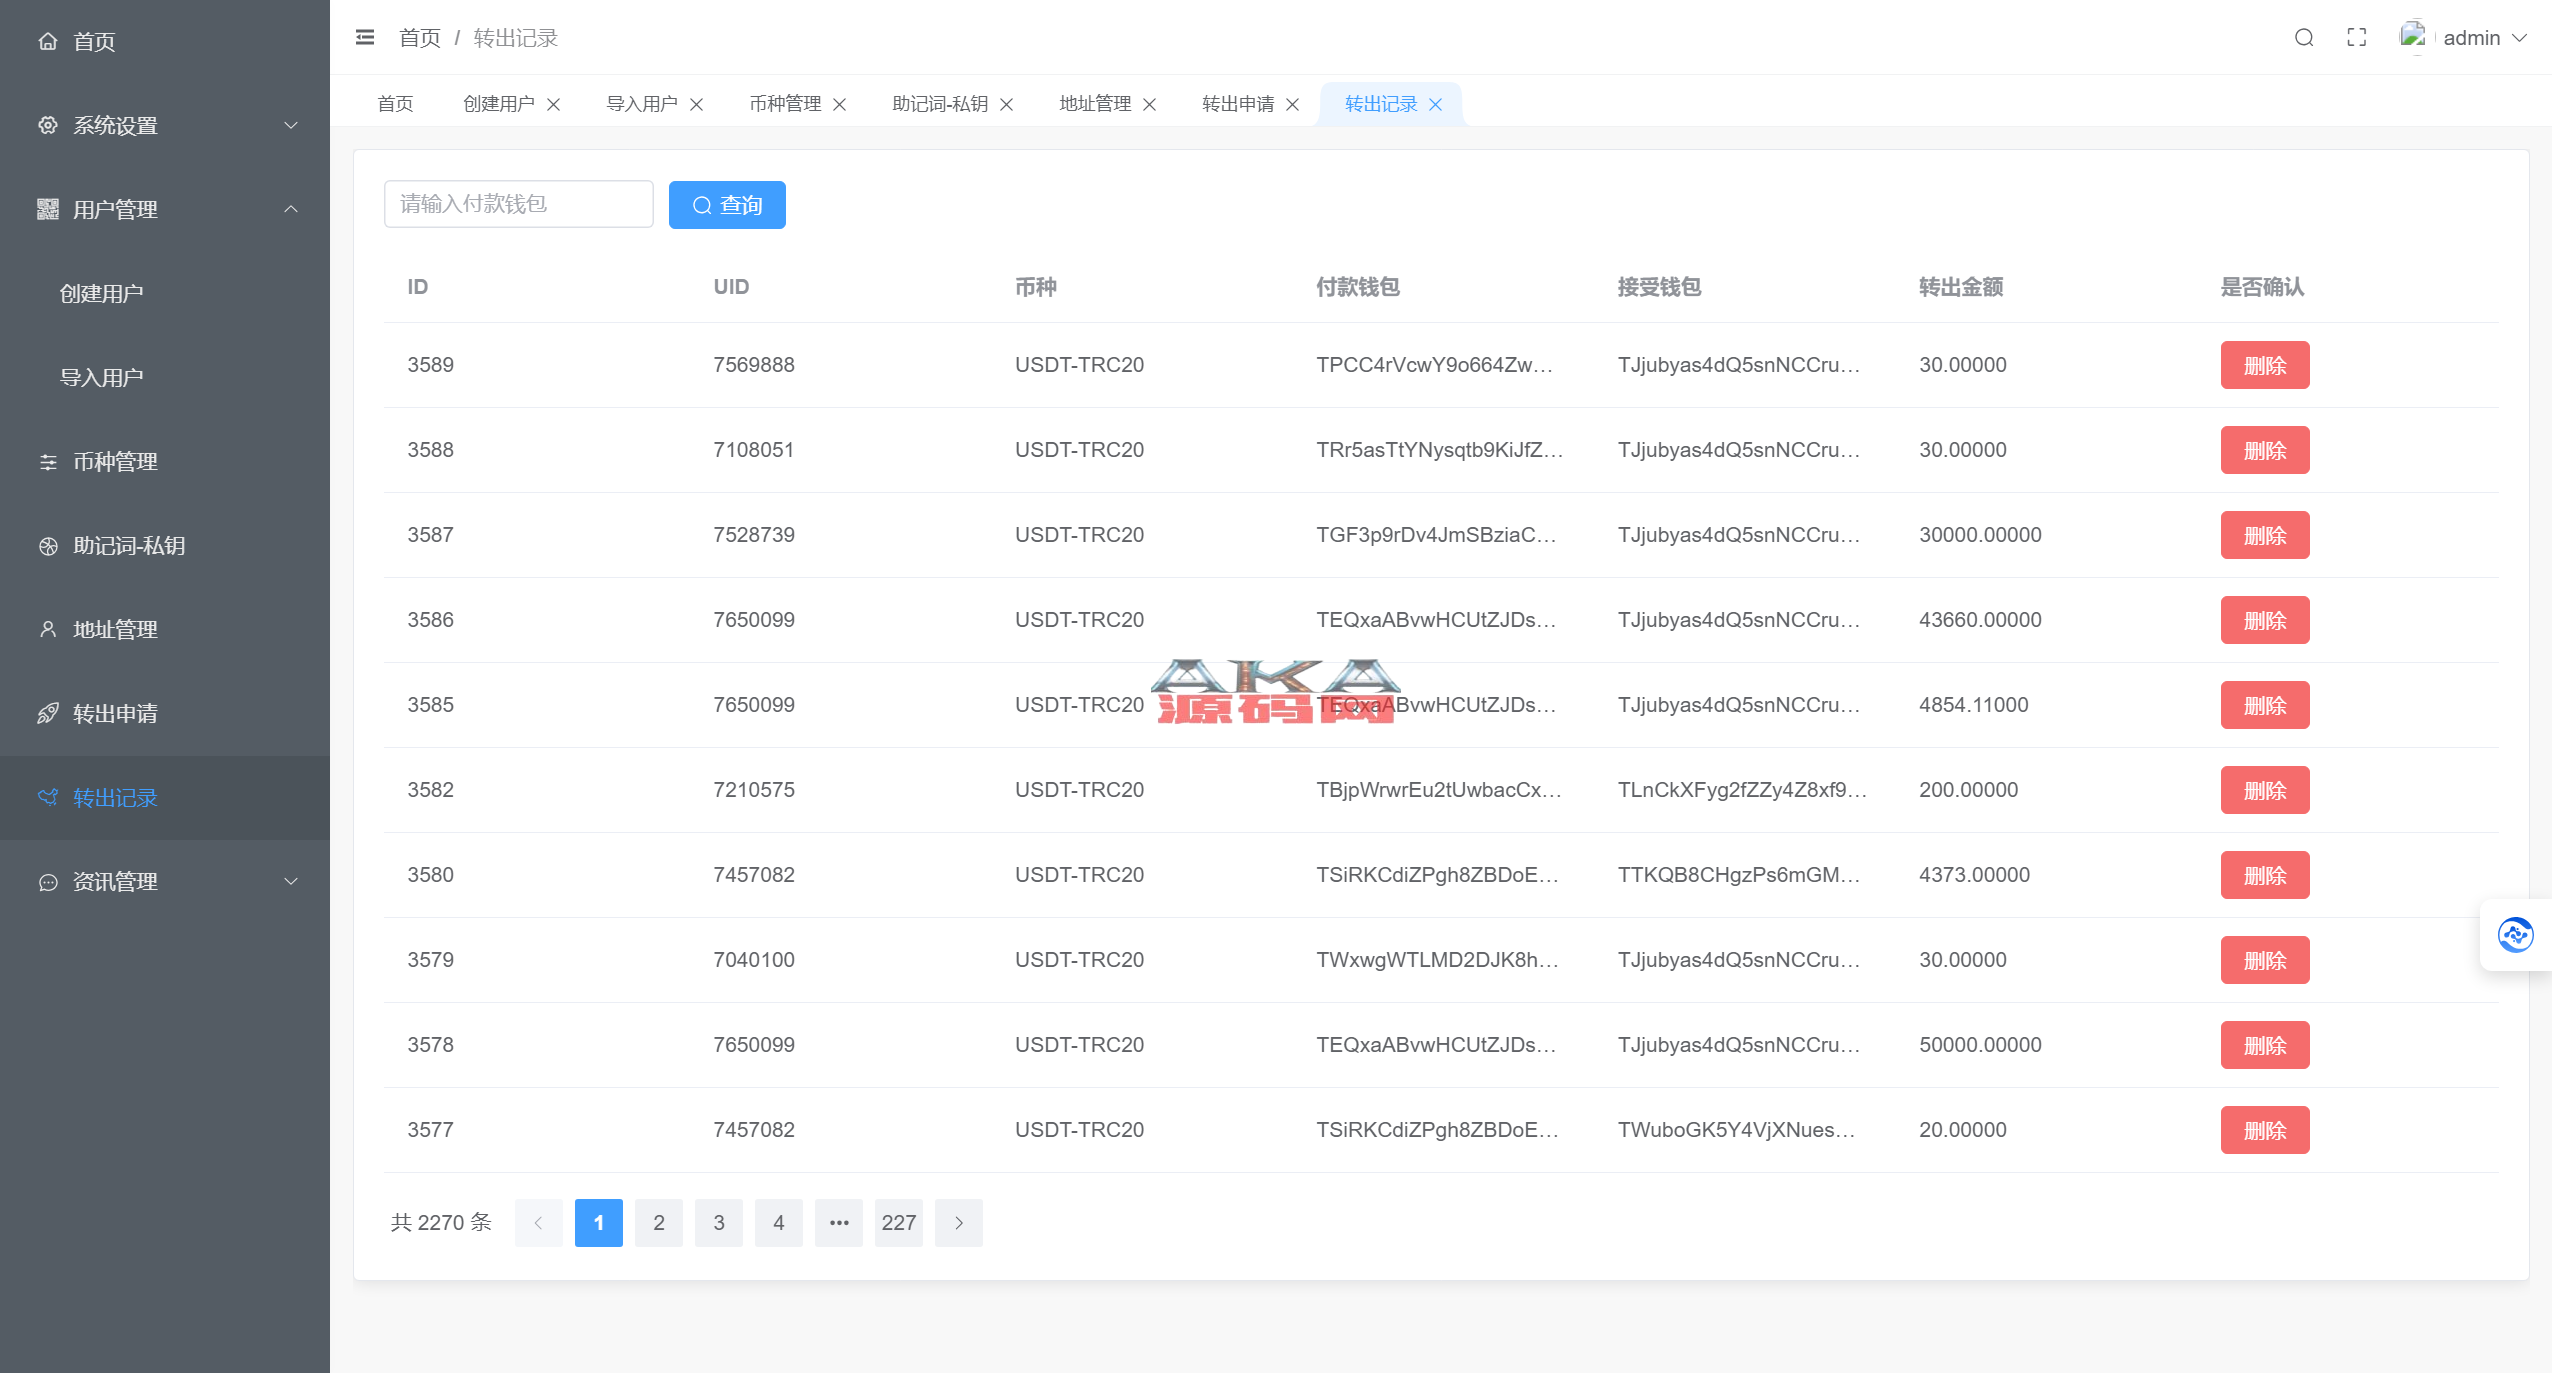Close the 转出记录 tab
Image resolution: width=2552 pixels, height=1373 pixels.
tap(1436, 104)
